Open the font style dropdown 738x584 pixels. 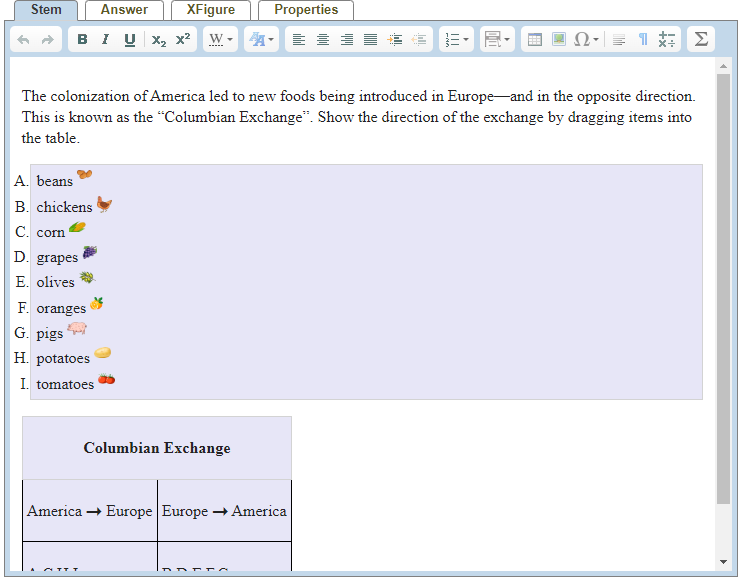261,40
